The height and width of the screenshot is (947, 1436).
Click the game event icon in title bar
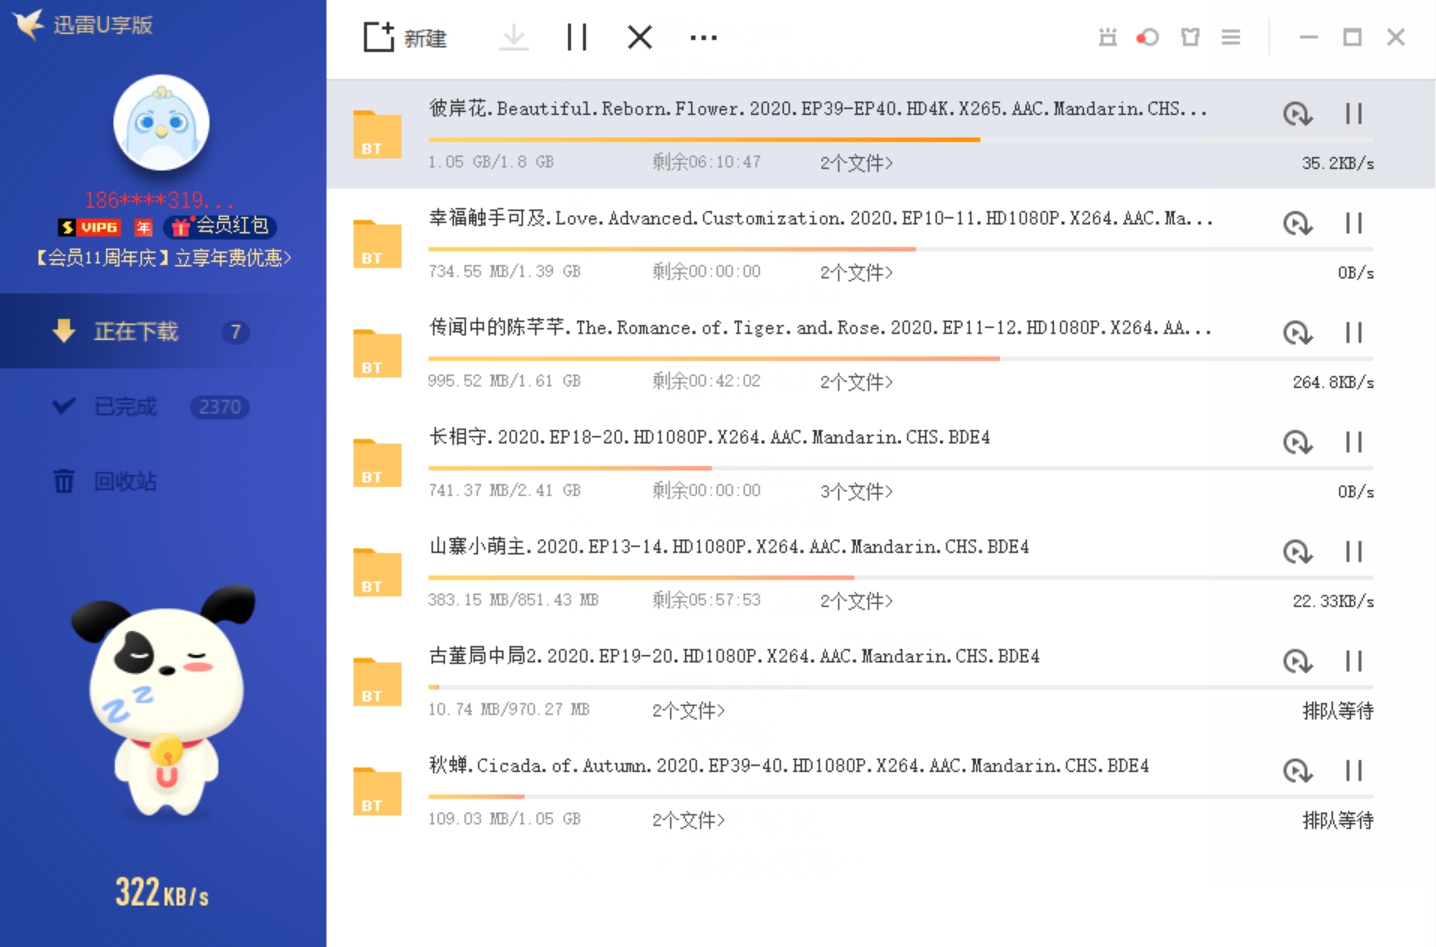tap(1106, 37)
